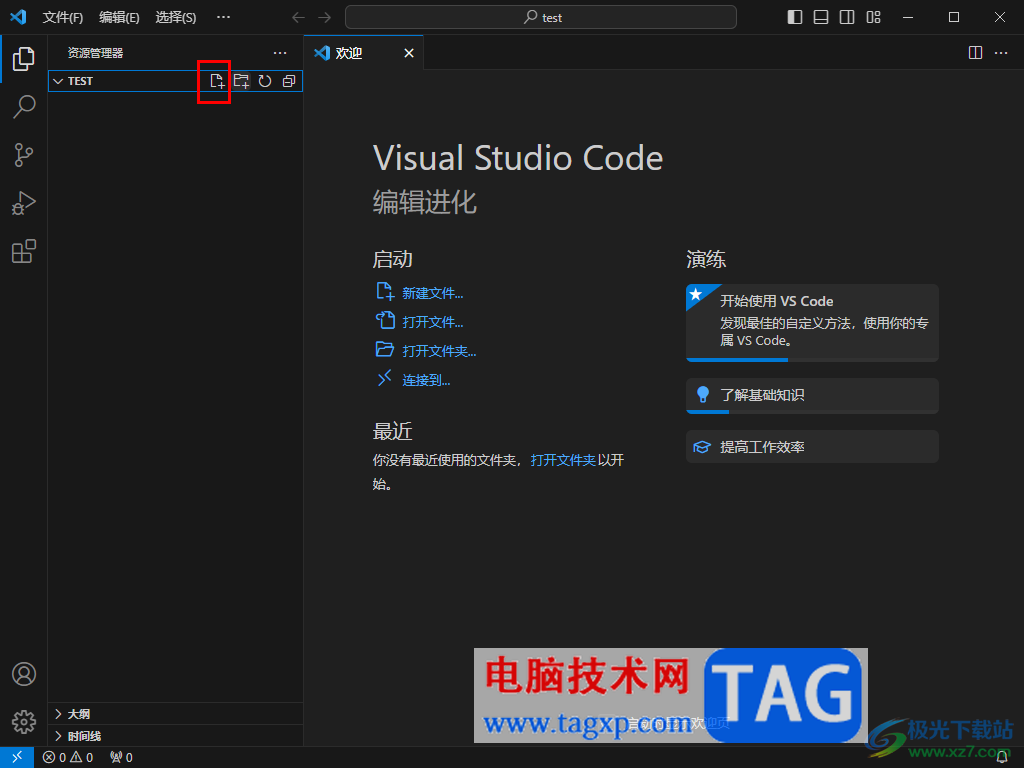Open editor more actions ellipsis
Screen dimensions: 1024x768
tap(1000, 53)
